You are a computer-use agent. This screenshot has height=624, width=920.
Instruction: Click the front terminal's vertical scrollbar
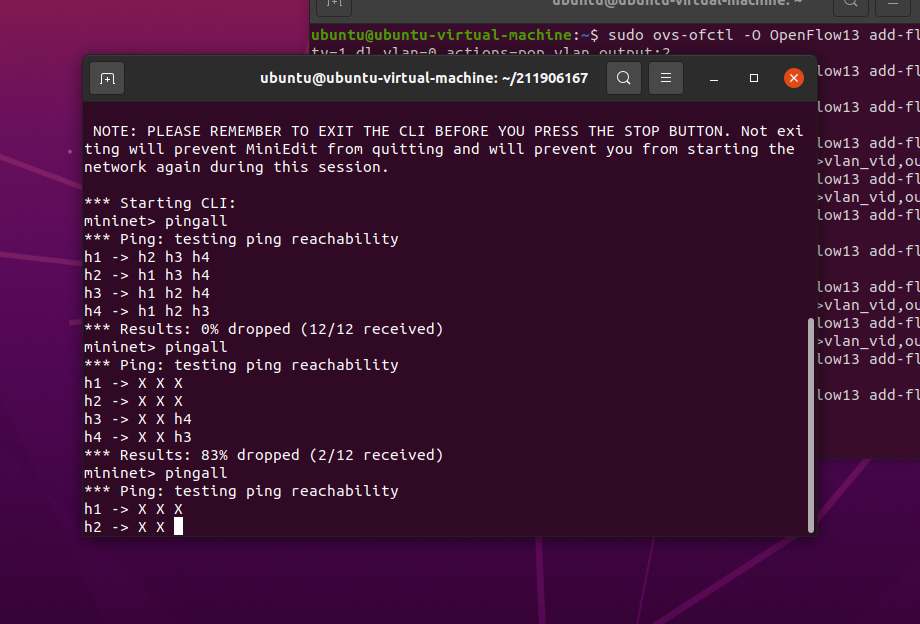(811, 425)
